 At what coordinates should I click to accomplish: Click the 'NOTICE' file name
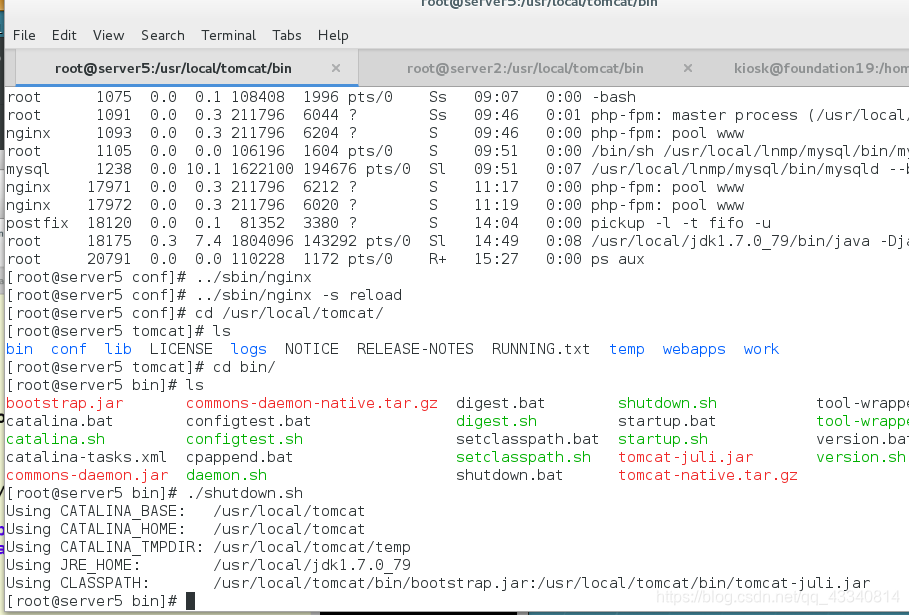(311, 349)
